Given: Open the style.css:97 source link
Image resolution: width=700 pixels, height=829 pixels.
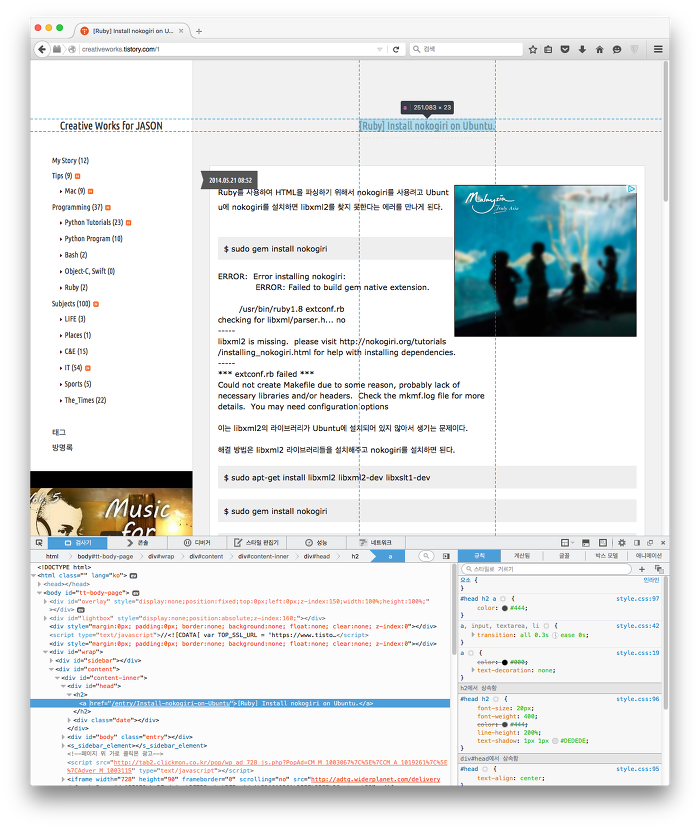Looking at the screenshot, I should click(x=638, y=599).
